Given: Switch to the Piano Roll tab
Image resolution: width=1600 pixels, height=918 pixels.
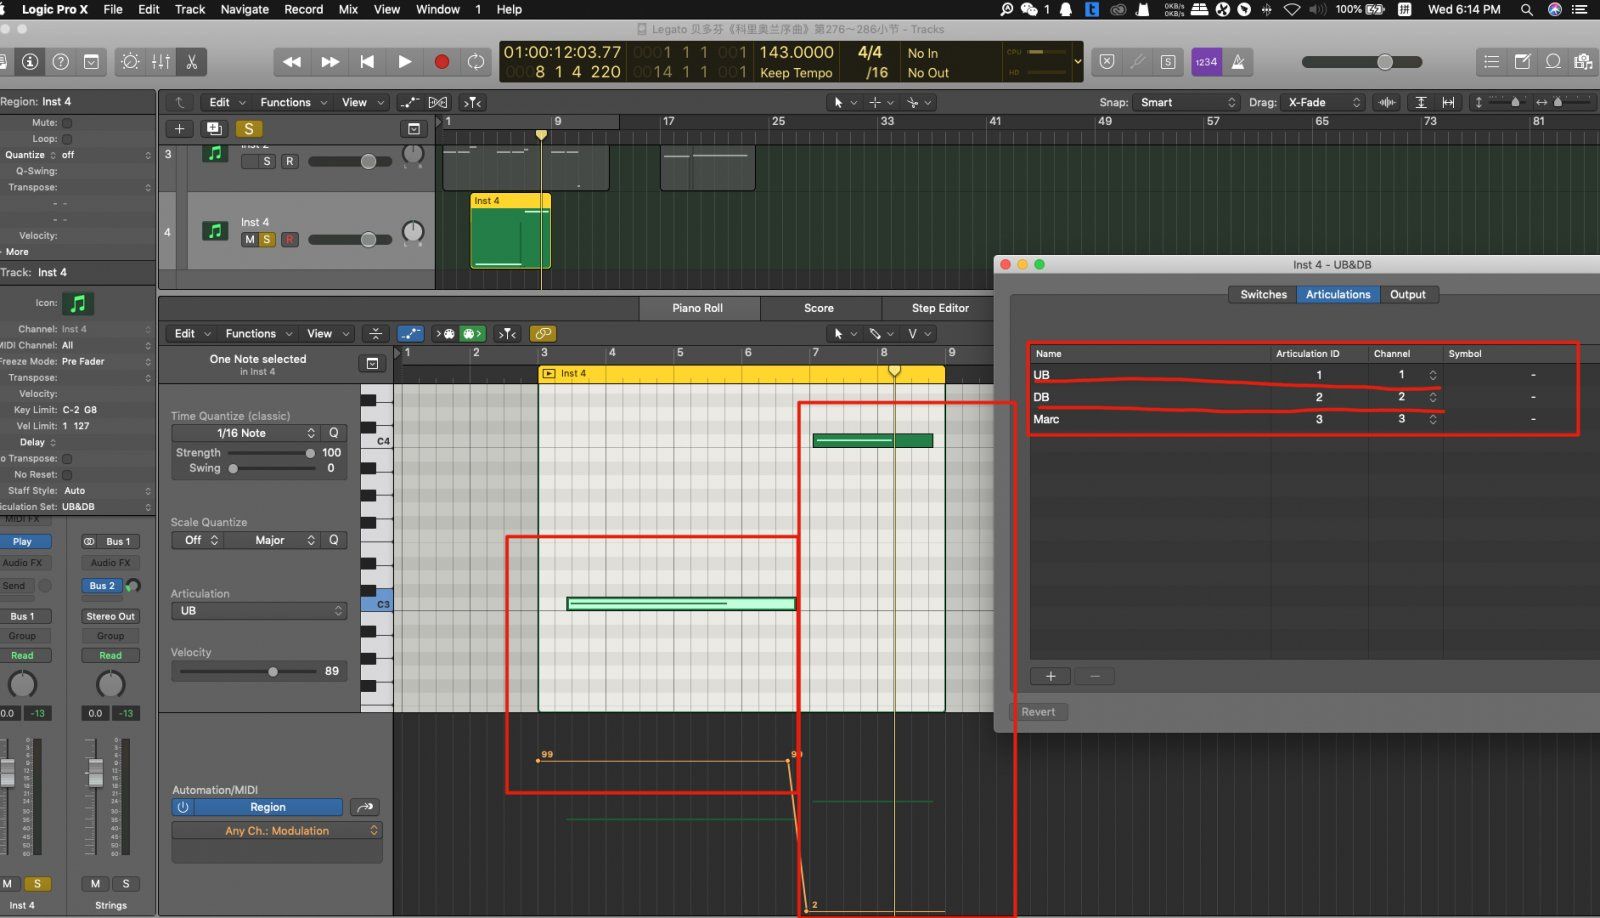Looking at the screenshot, I should point(698,308).
